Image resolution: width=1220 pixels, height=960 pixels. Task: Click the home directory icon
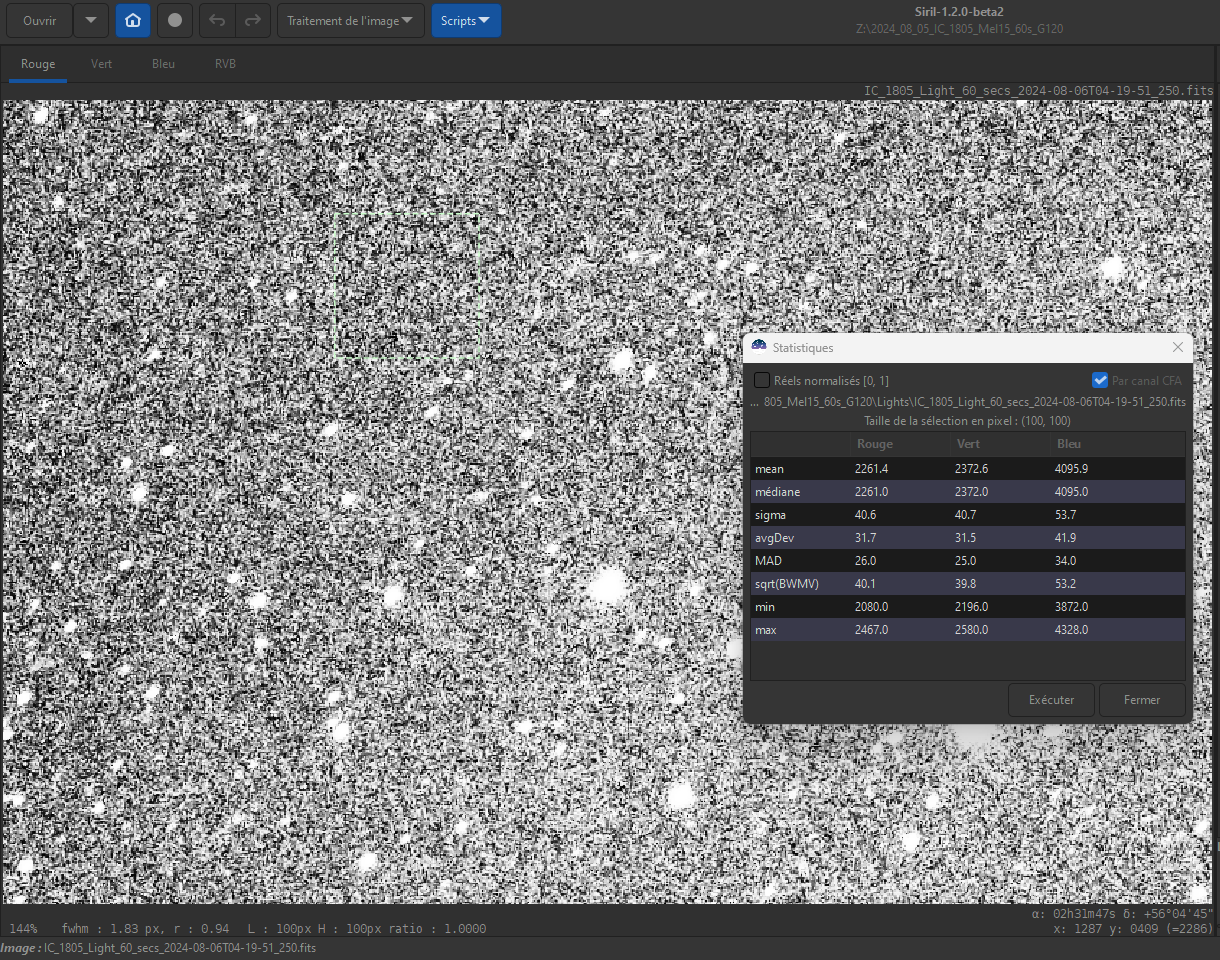[x=133, y=20]
